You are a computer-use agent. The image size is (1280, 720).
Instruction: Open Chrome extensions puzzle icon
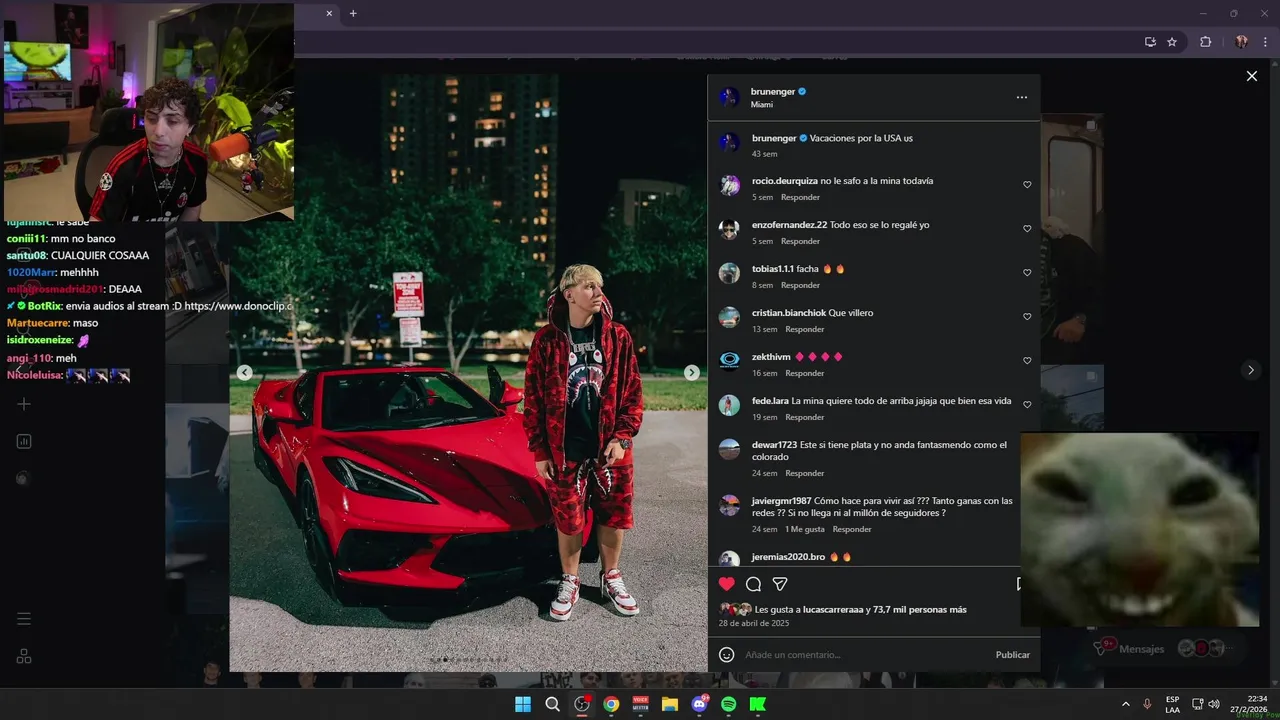pyautogui.click(x=1205, y=42)
